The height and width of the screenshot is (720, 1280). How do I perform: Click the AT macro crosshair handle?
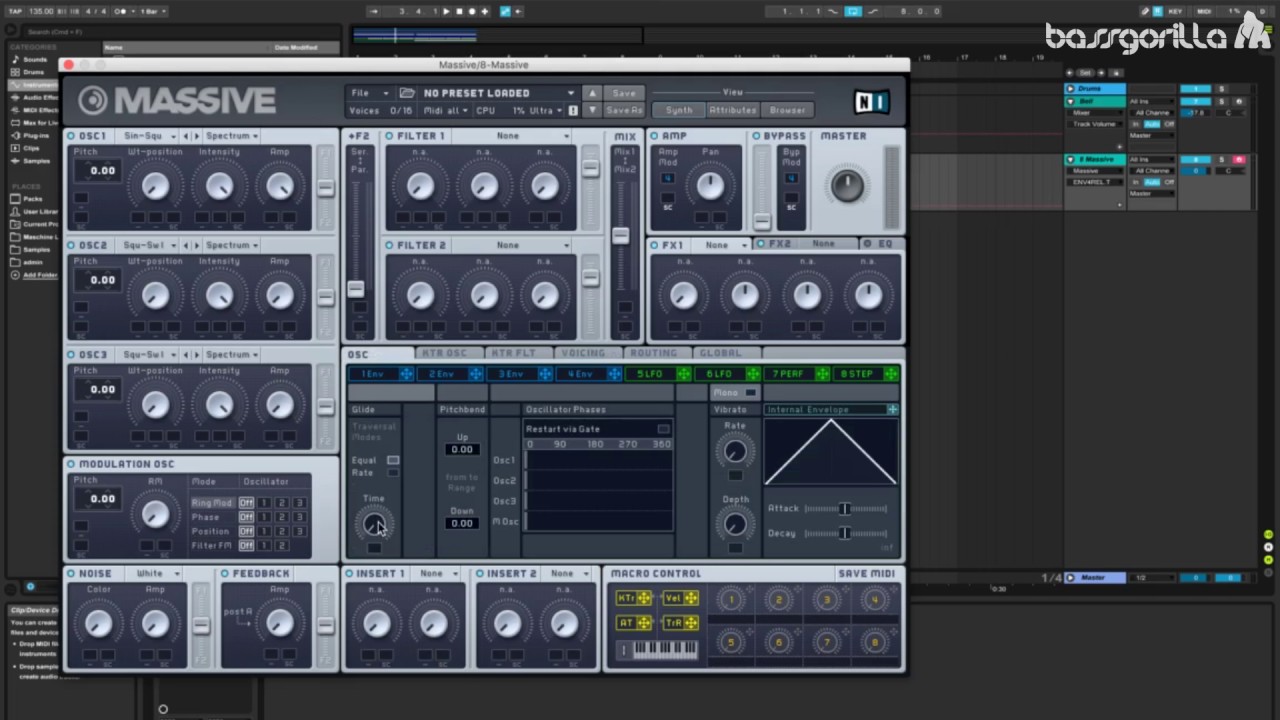coord(643,623)
